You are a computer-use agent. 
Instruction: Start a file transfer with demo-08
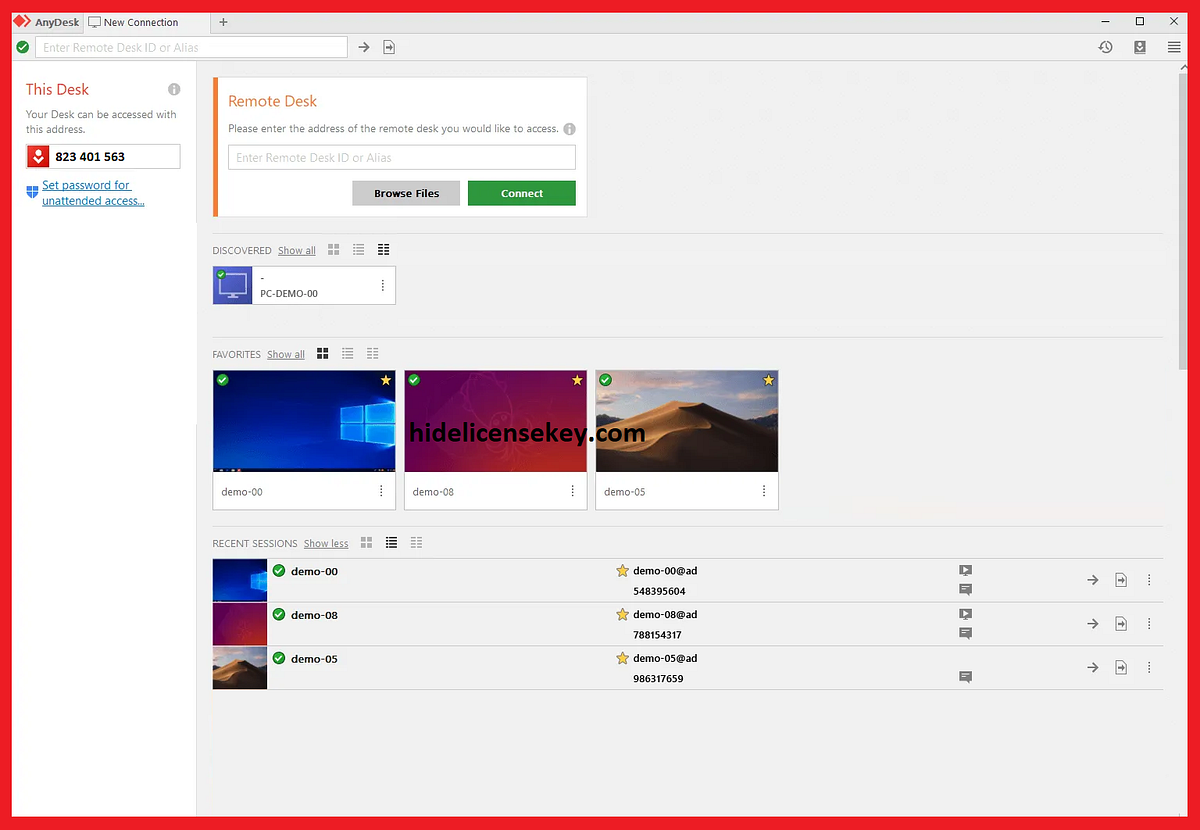pos(1121,623)
